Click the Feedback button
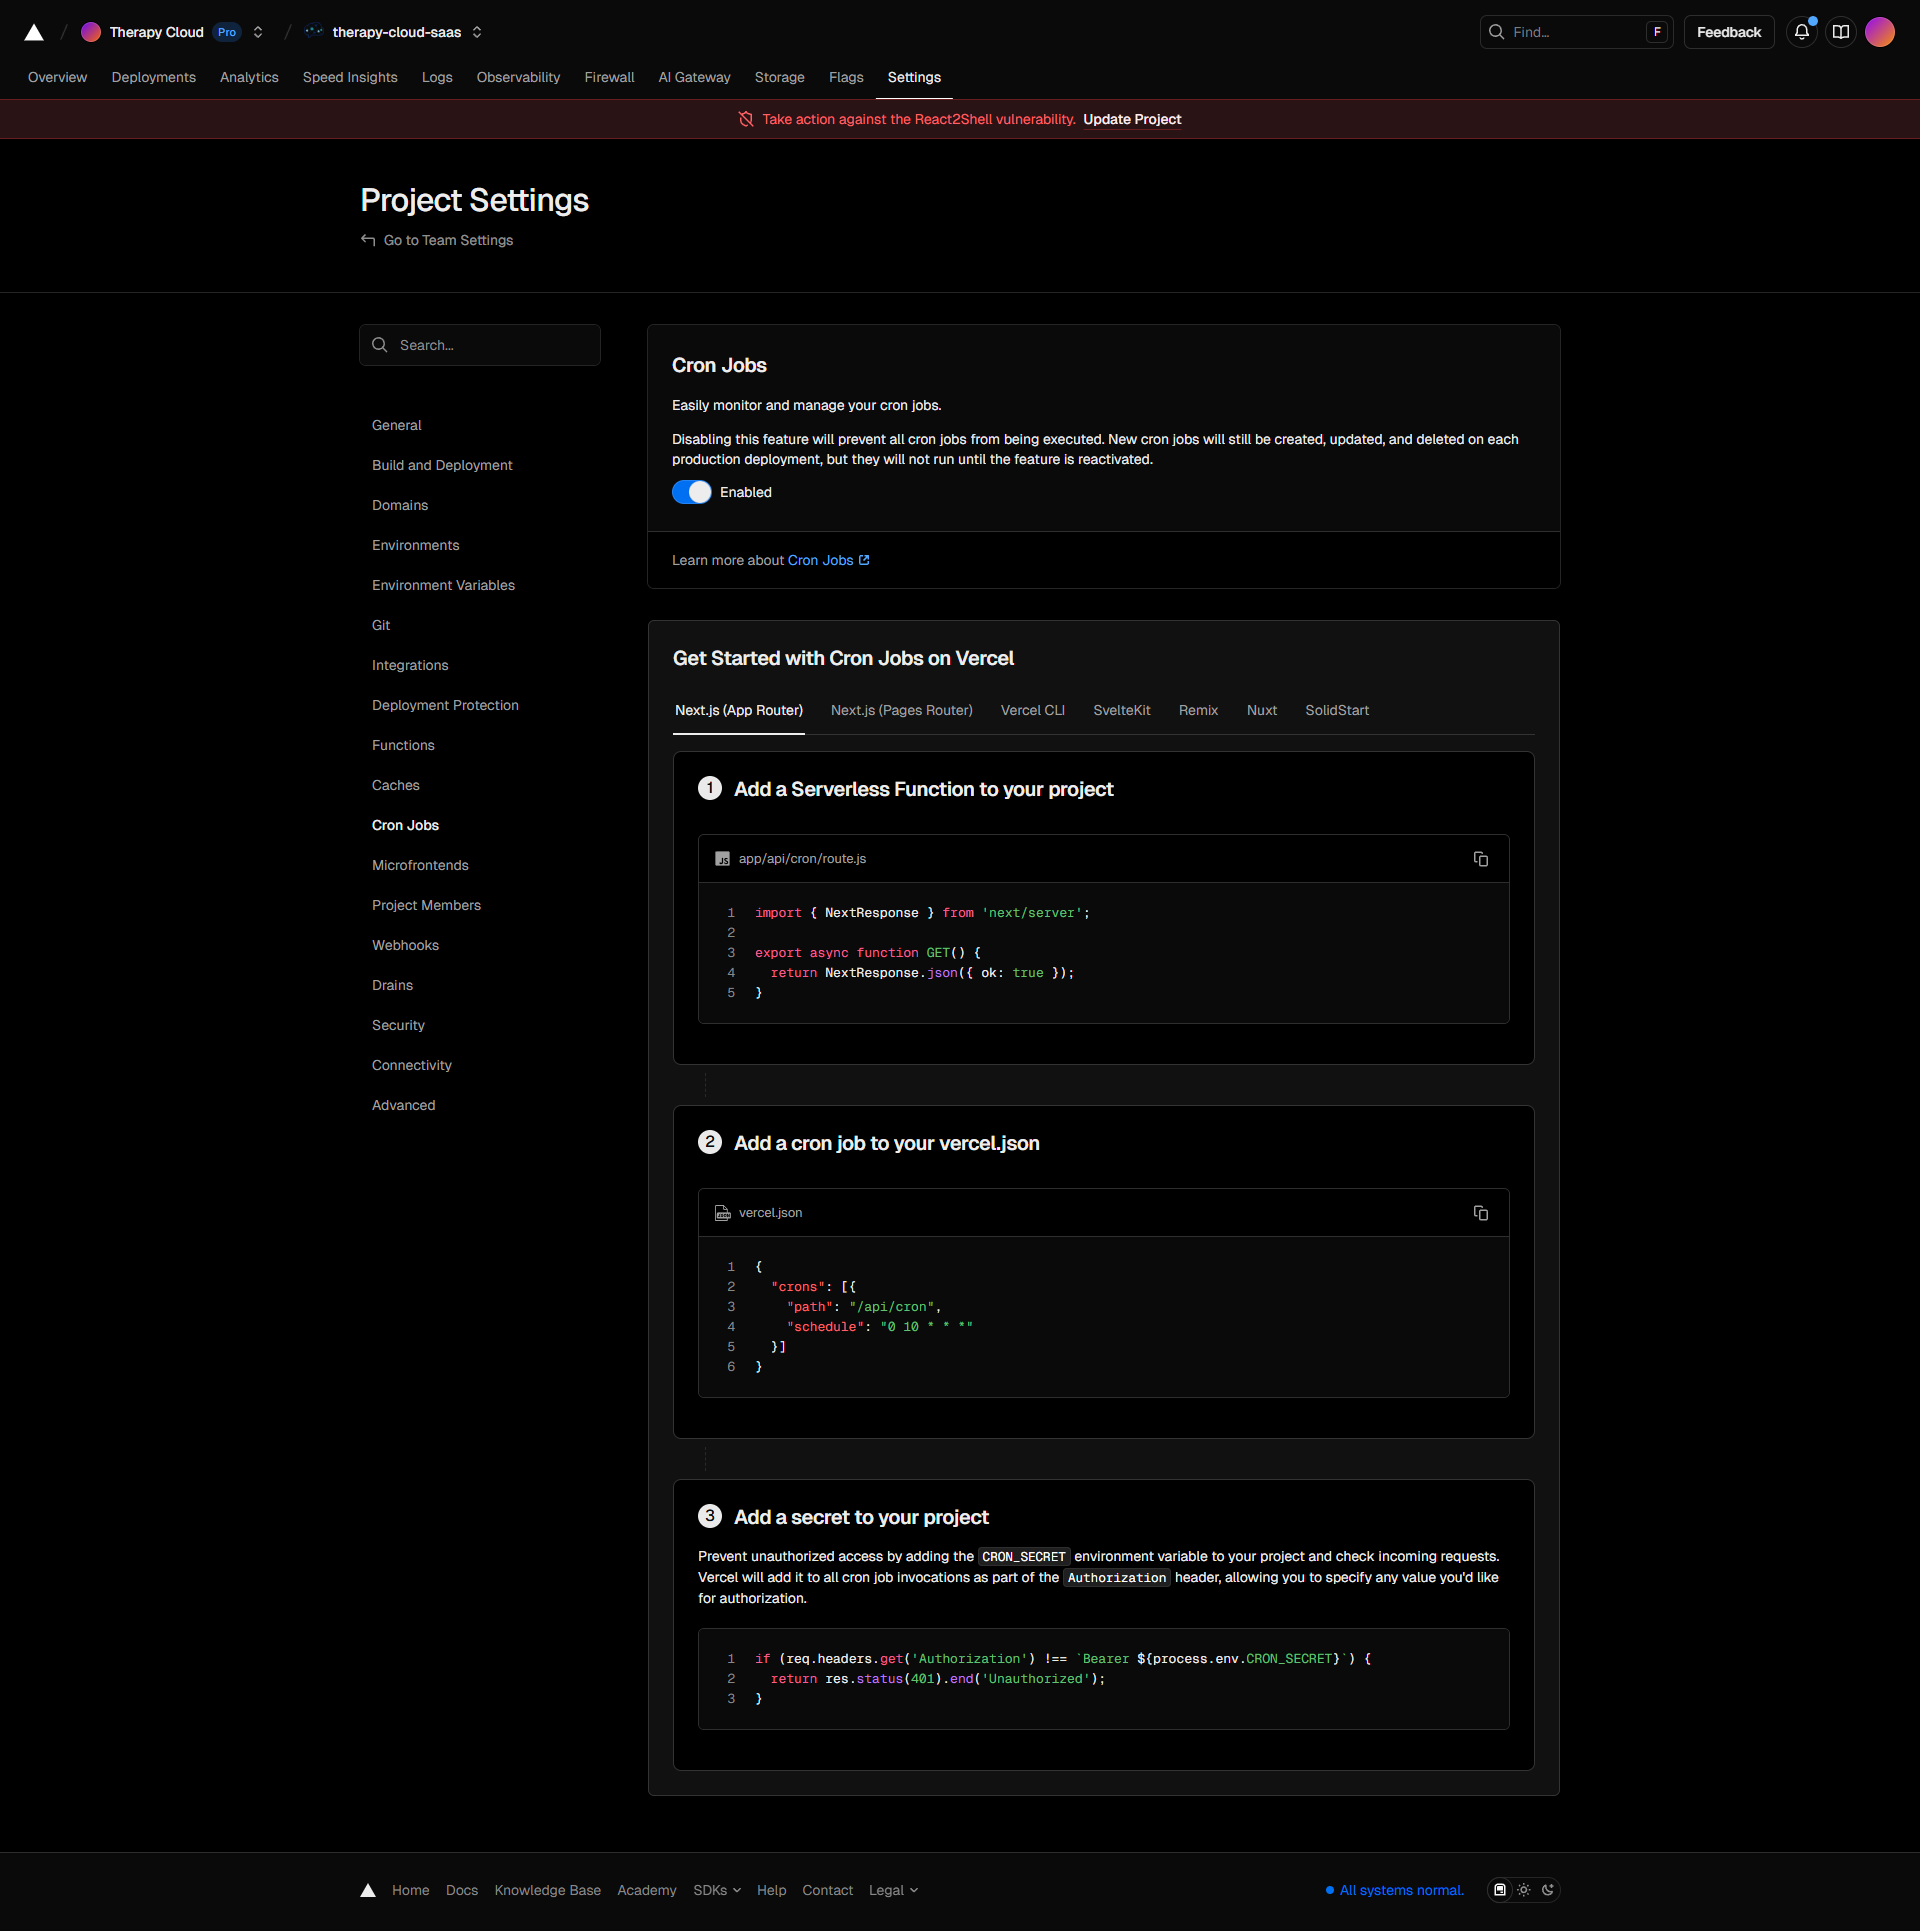Viewport: 1920px width, 1931px height. tap(1728, 32)
